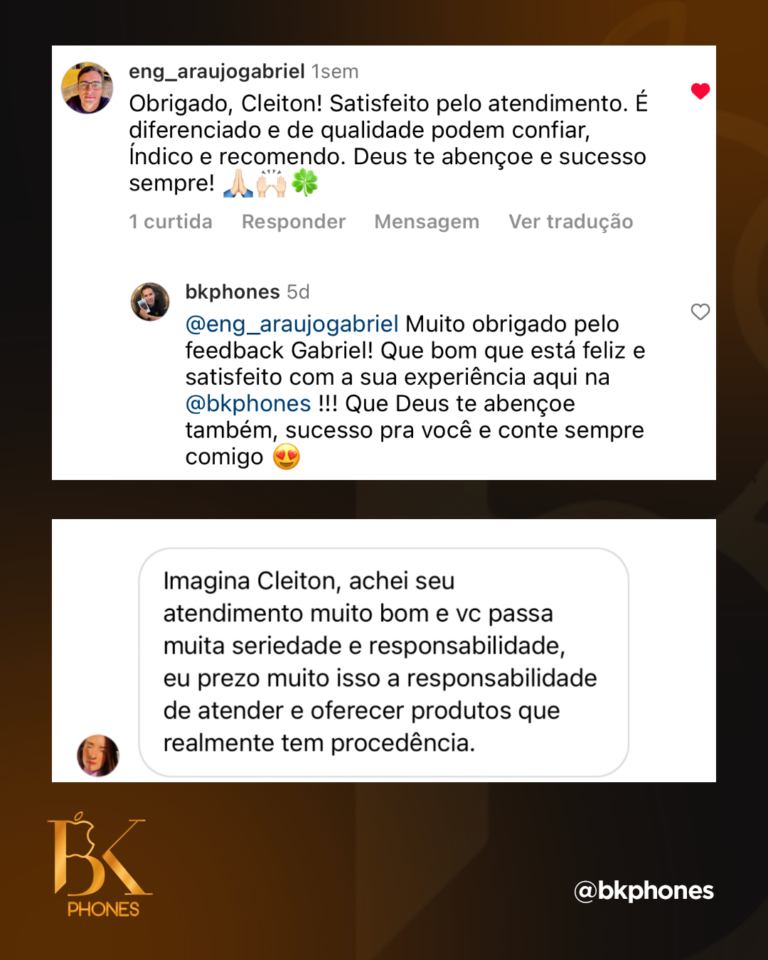Open the direct message sender's avatar
The height and width of the screenshot is (960, 768).
(98, 756)
